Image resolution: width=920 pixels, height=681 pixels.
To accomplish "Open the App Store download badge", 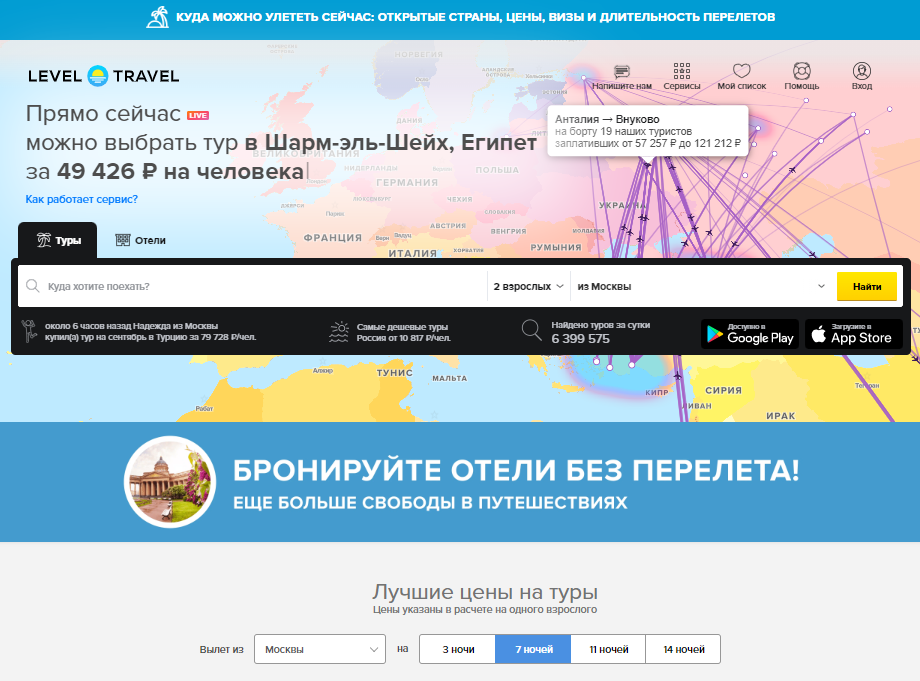I will tap(853, 334).
